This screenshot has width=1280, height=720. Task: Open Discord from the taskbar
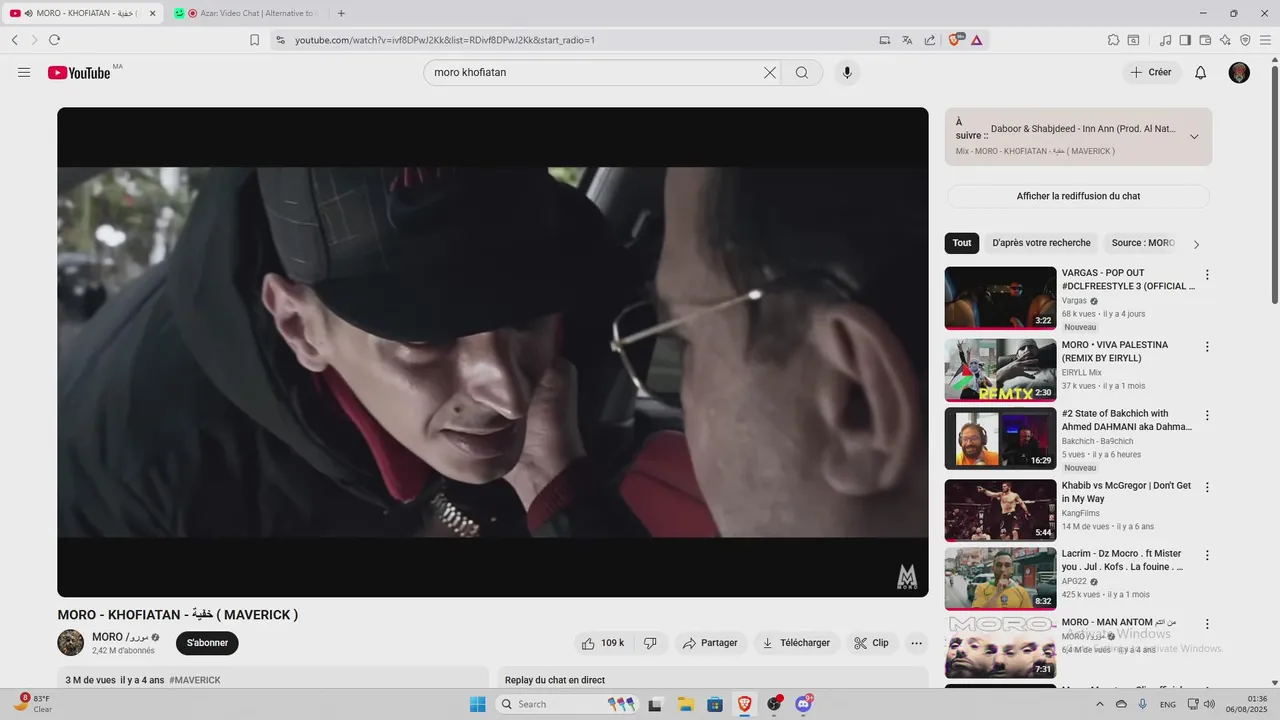[x=803, y=704]
